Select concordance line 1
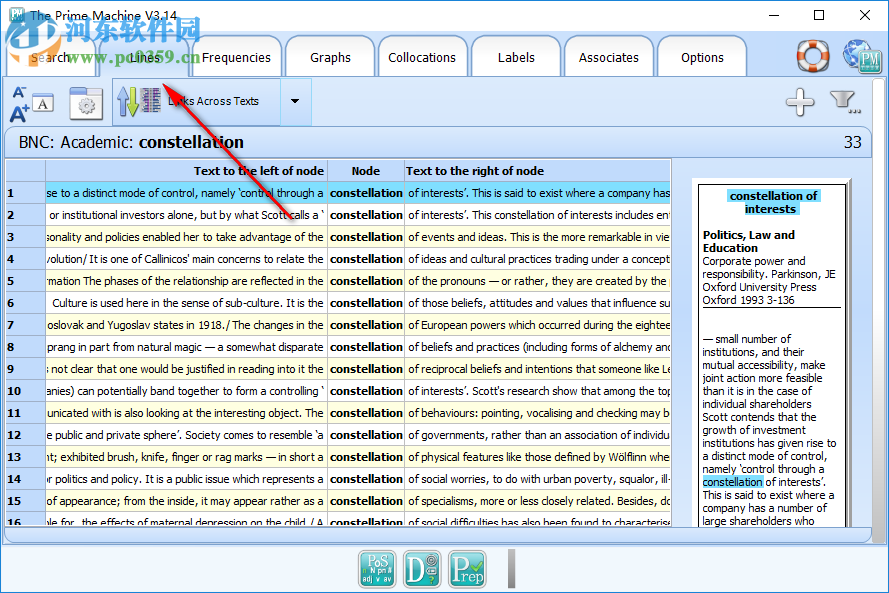889x593 pixels. tap(338, 193)
